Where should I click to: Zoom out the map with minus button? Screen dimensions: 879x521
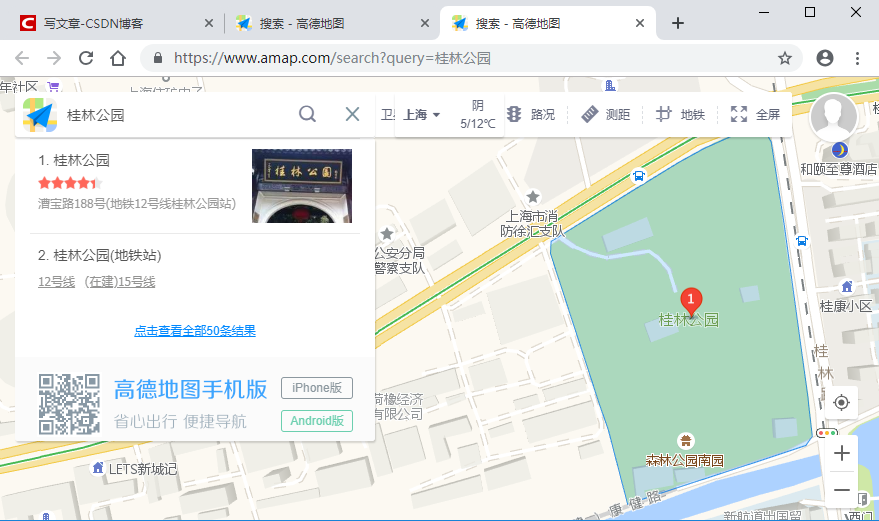(x=841, y=490)
